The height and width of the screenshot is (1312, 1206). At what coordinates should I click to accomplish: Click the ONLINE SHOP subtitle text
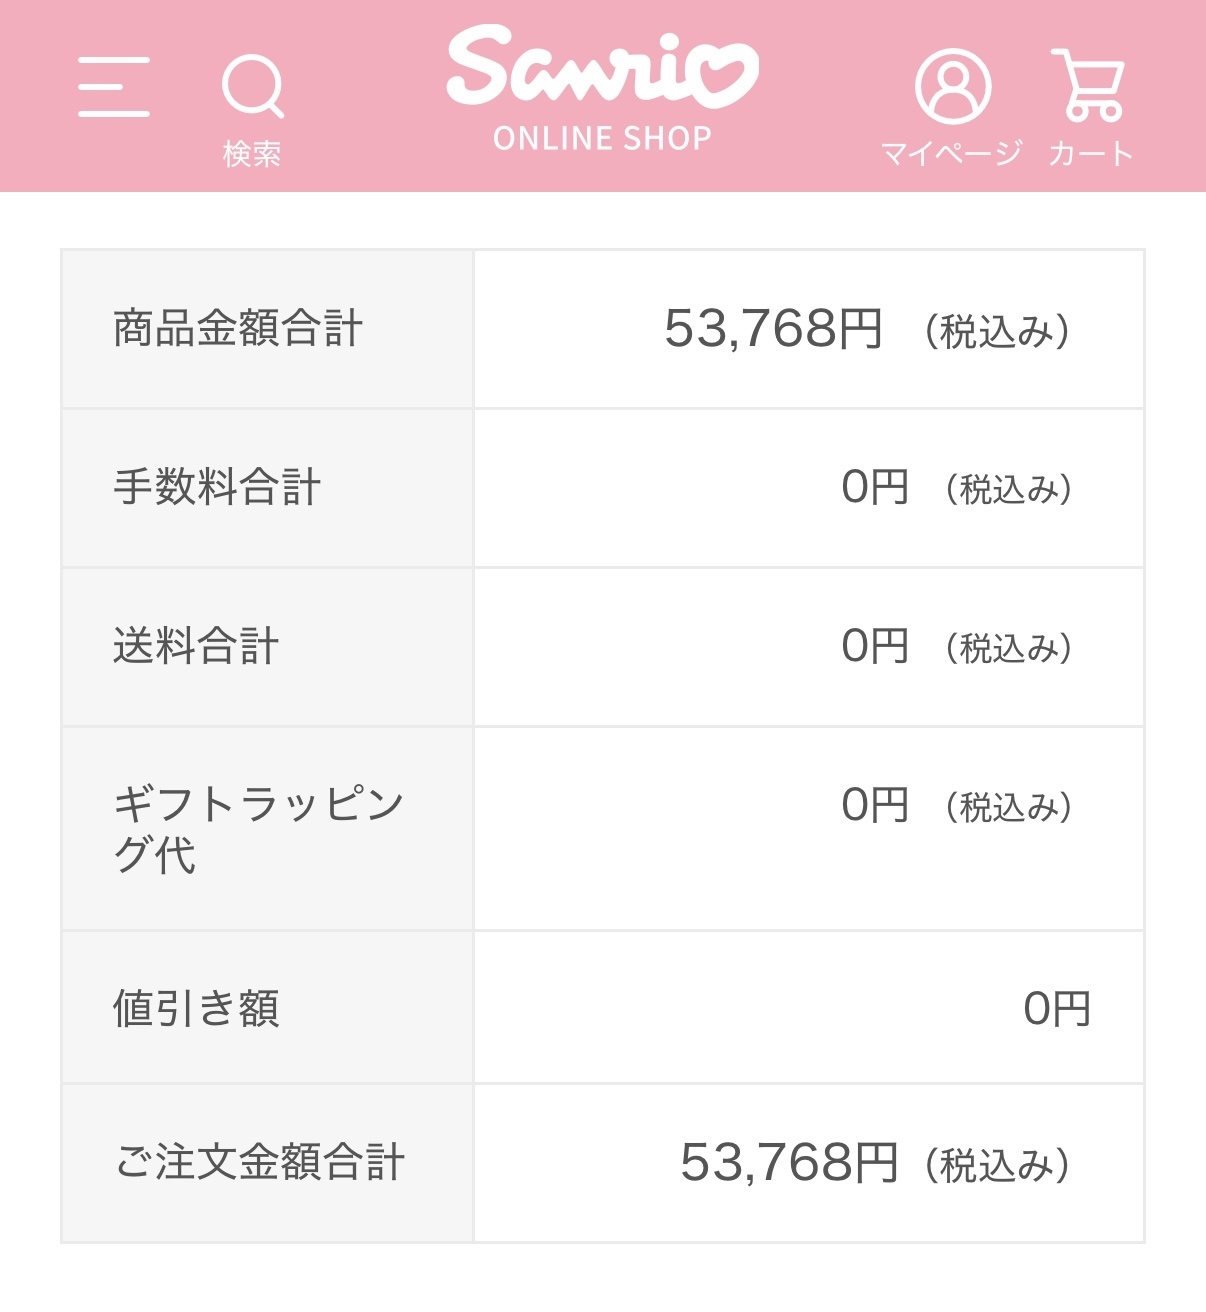[x=602, y=138]
